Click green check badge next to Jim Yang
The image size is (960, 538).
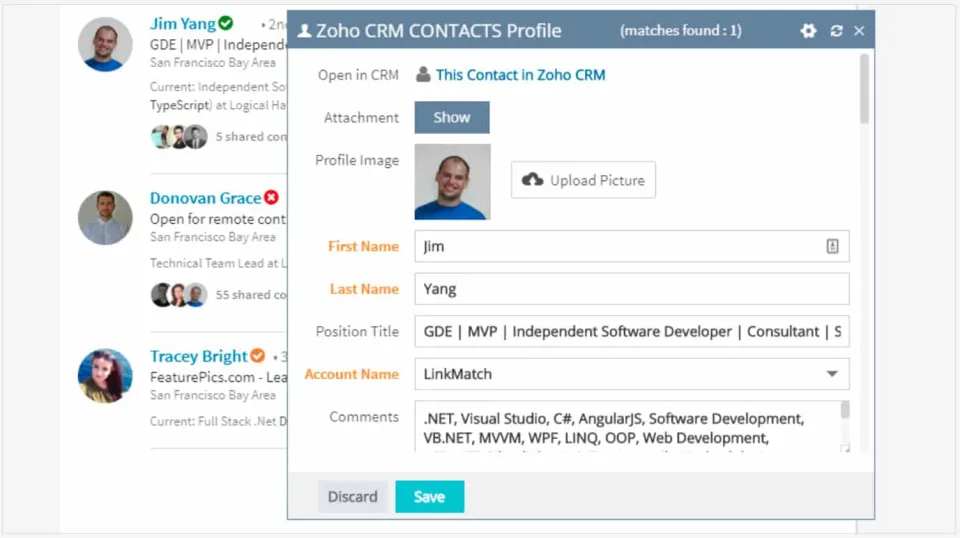tap(226, 23)
